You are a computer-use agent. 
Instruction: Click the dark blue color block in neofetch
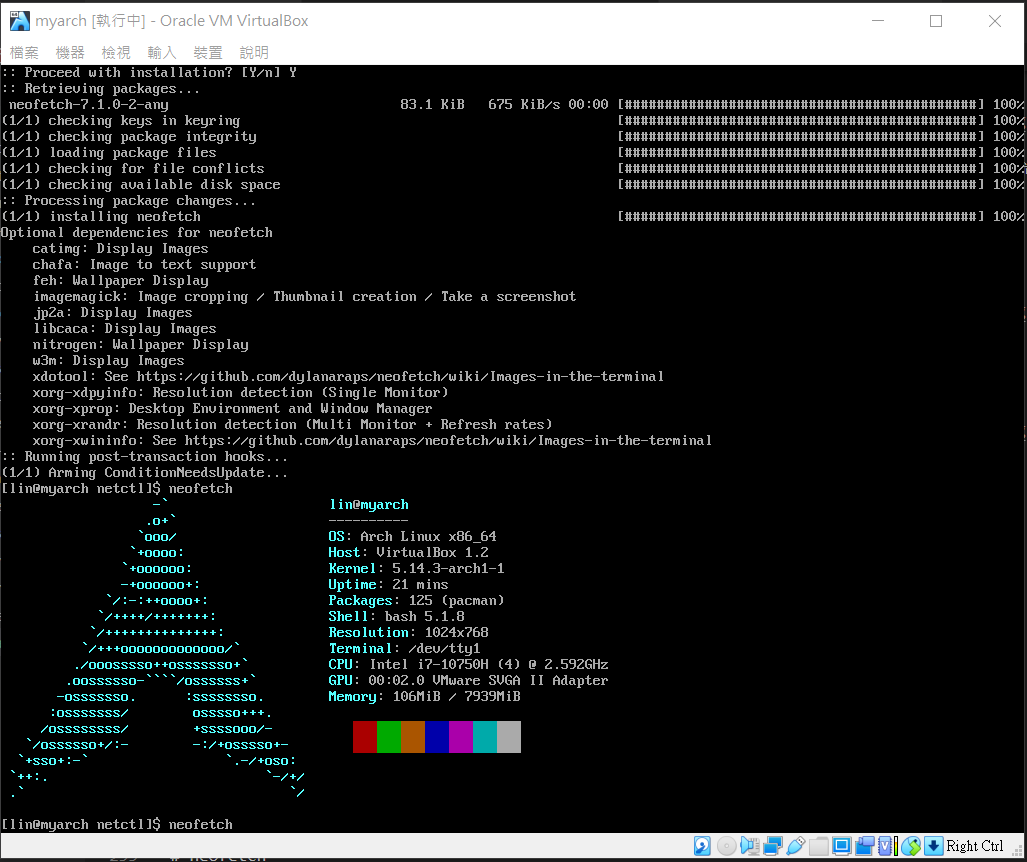click(x=437, y=737)
